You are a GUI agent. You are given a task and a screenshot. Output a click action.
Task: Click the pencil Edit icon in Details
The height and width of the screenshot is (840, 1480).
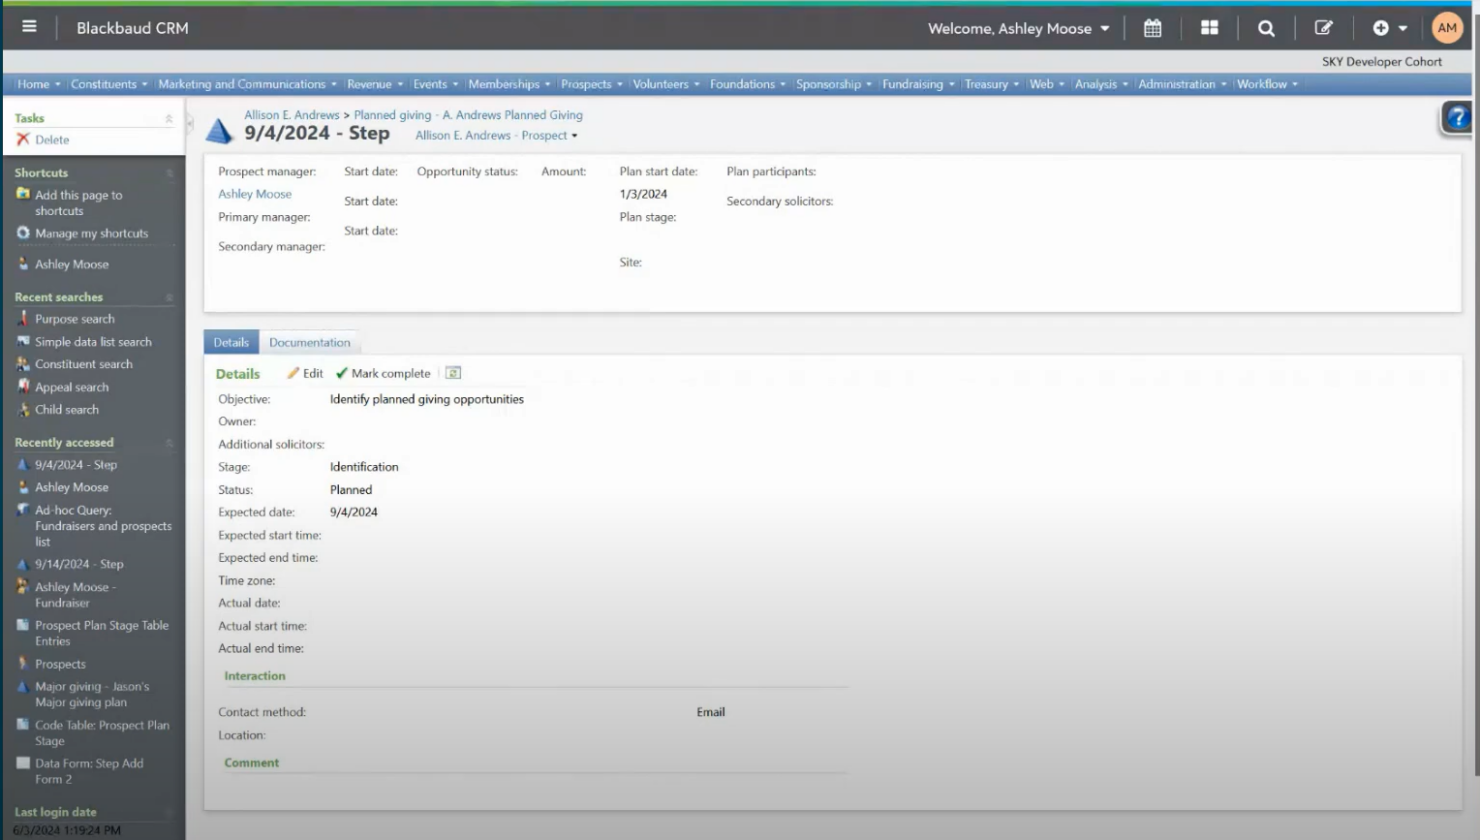point(293,373)
